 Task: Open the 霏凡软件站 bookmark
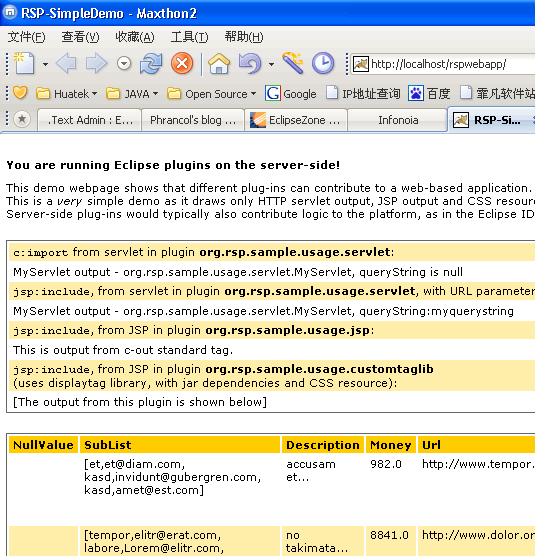click(x=497, y=94)
